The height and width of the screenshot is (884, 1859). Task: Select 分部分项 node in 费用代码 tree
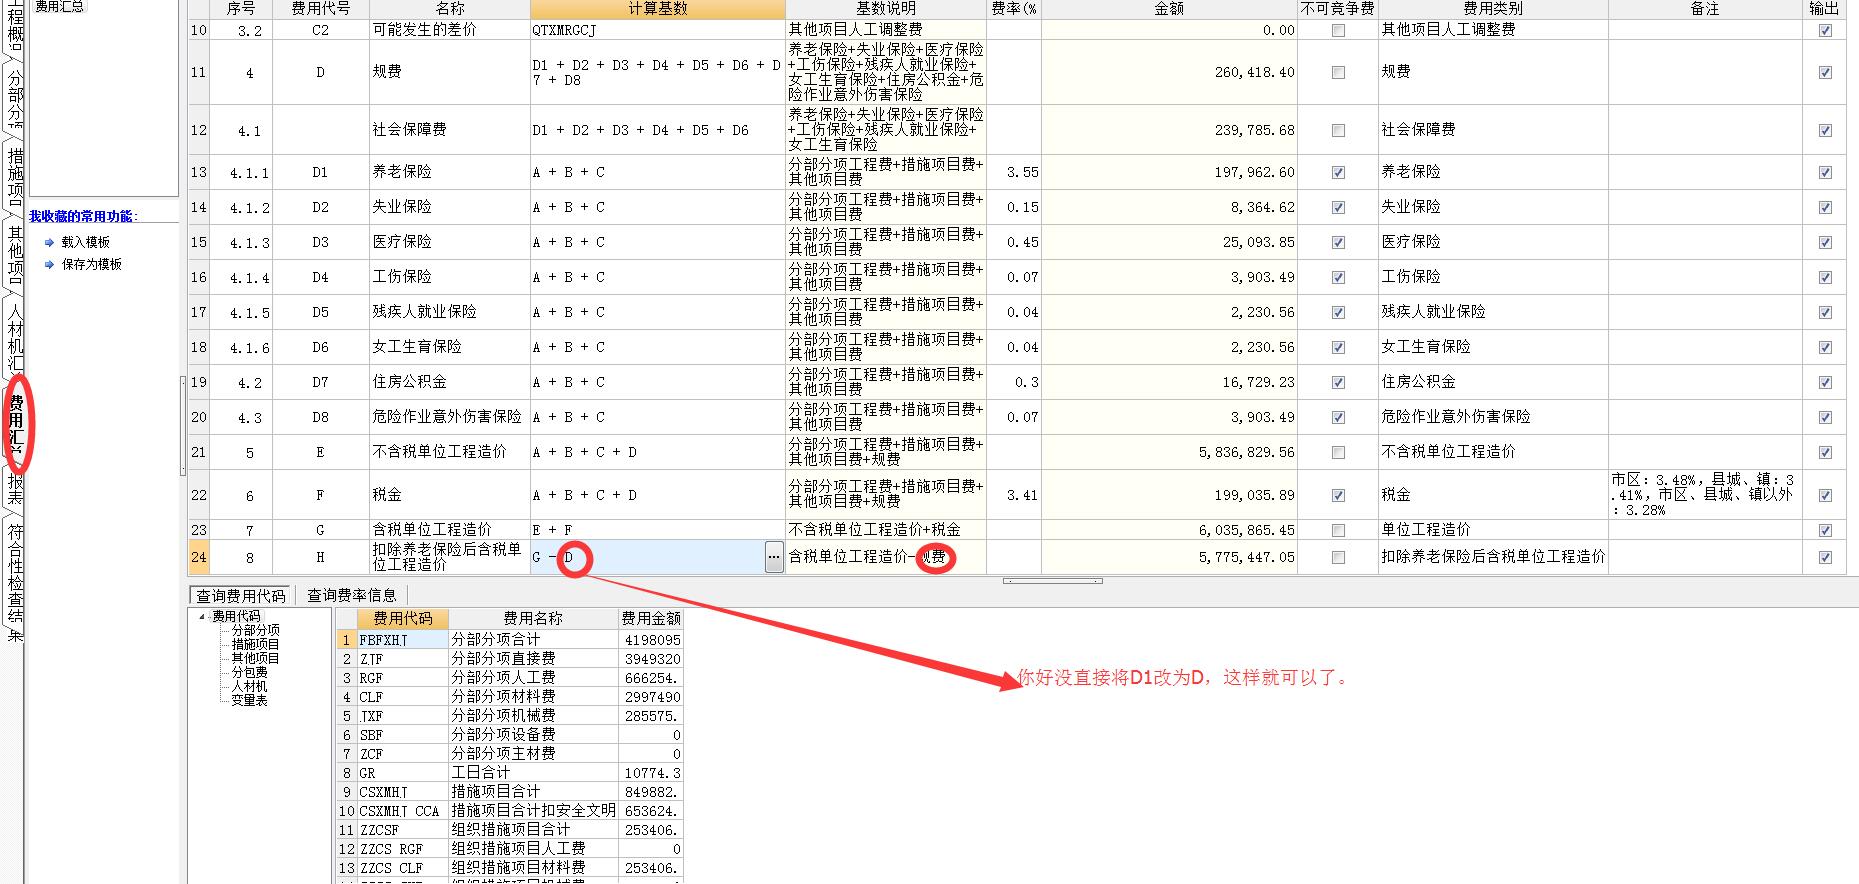coord(256,630)
